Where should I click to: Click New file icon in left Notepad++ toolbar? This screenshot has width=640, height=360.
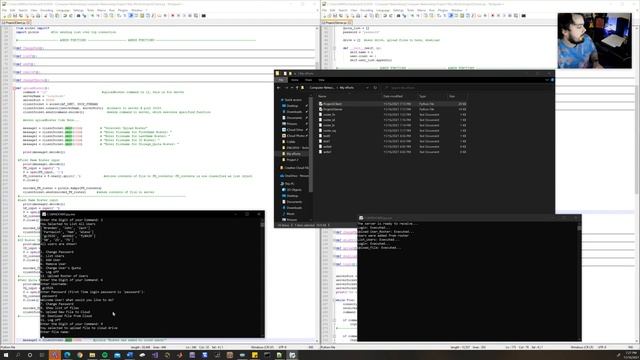tap(5, 16)
